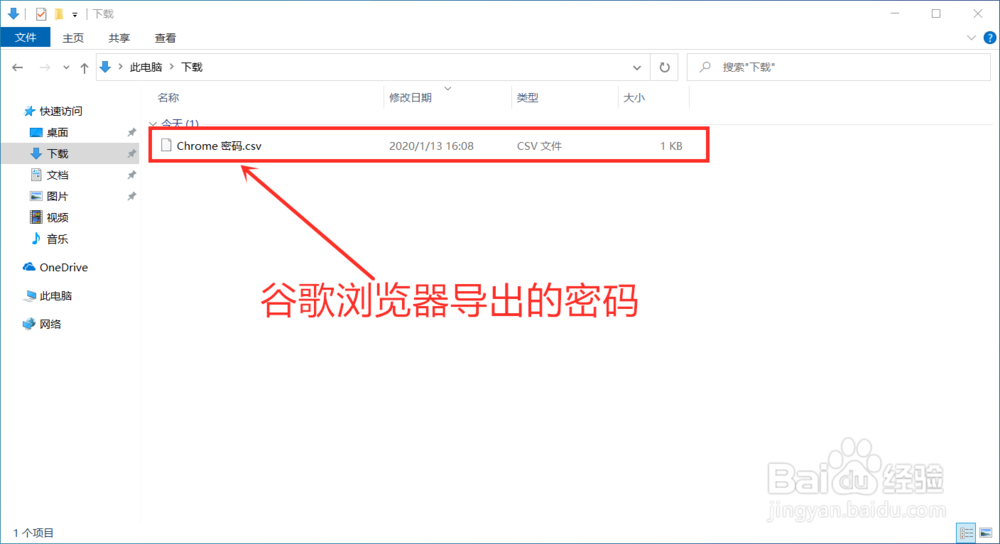Click the folder icon in the address bar
Viewport: 1000px width, 544px height.
tap(106, 67)
